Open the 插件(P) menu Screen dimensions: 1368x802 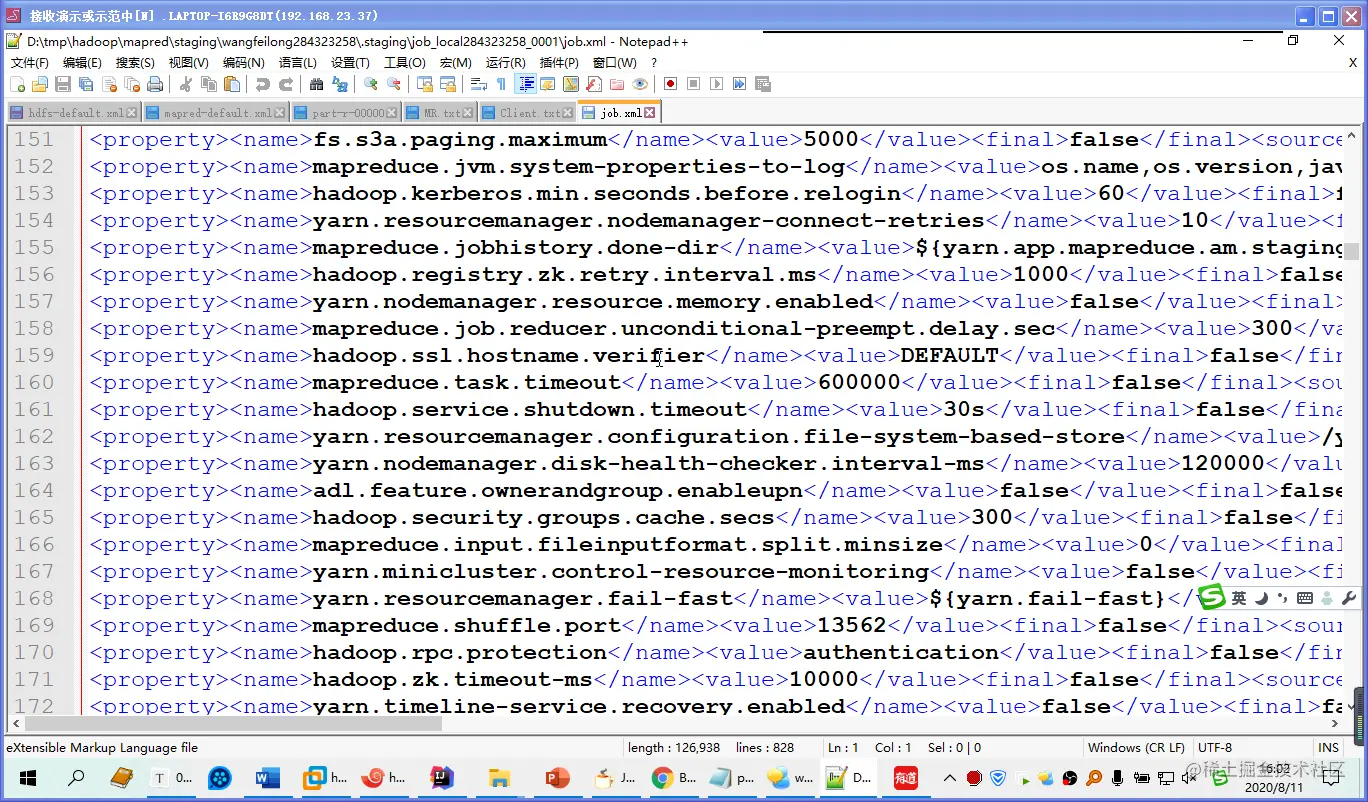point(559,63)
